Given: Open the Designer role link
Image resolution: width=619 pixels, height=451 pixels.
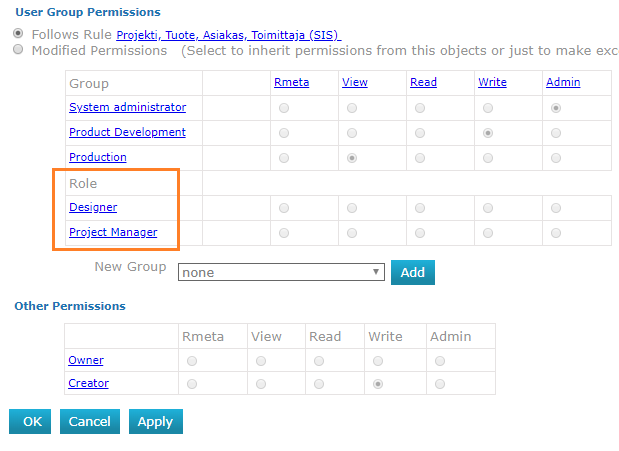Looking at the screenshot, I should [93, 207].
